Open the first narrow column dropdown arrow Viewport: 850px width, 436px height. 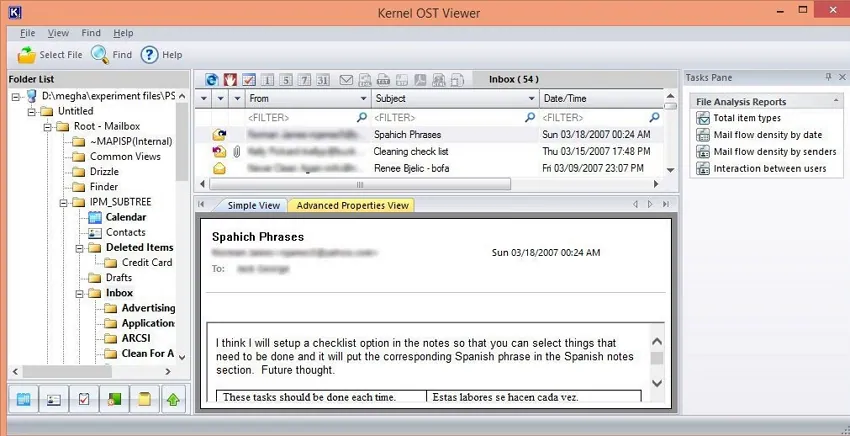(x=204, y=99)
